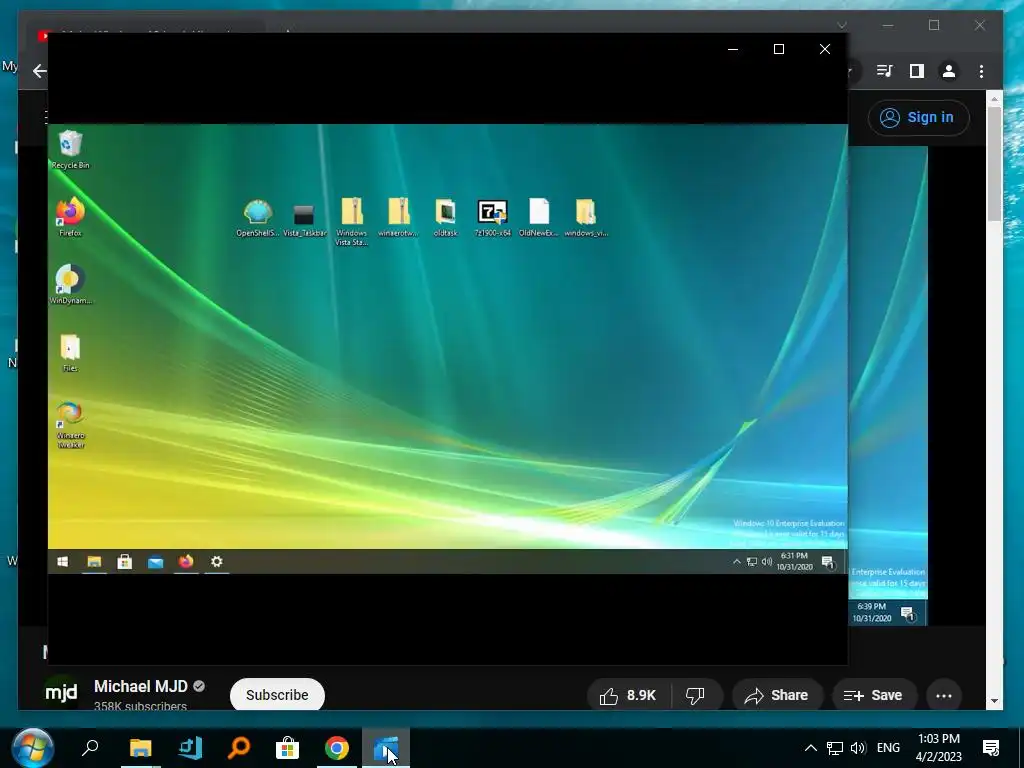Click the Store bag on the video's taskbar

pyautogui.click(x=125, y=562)
